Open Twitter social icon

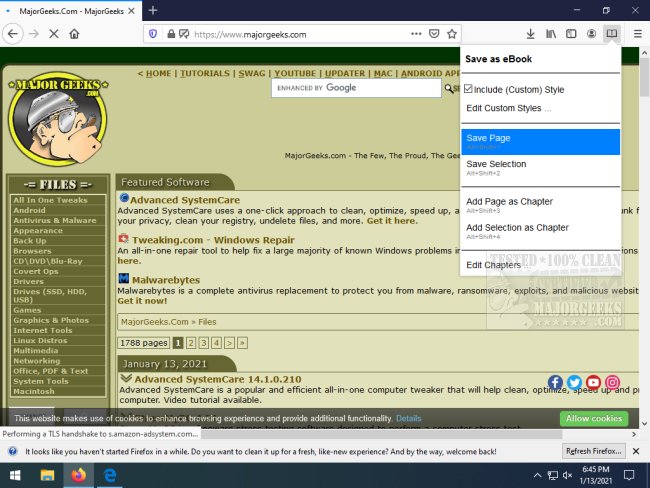click(x=574, y=382)
